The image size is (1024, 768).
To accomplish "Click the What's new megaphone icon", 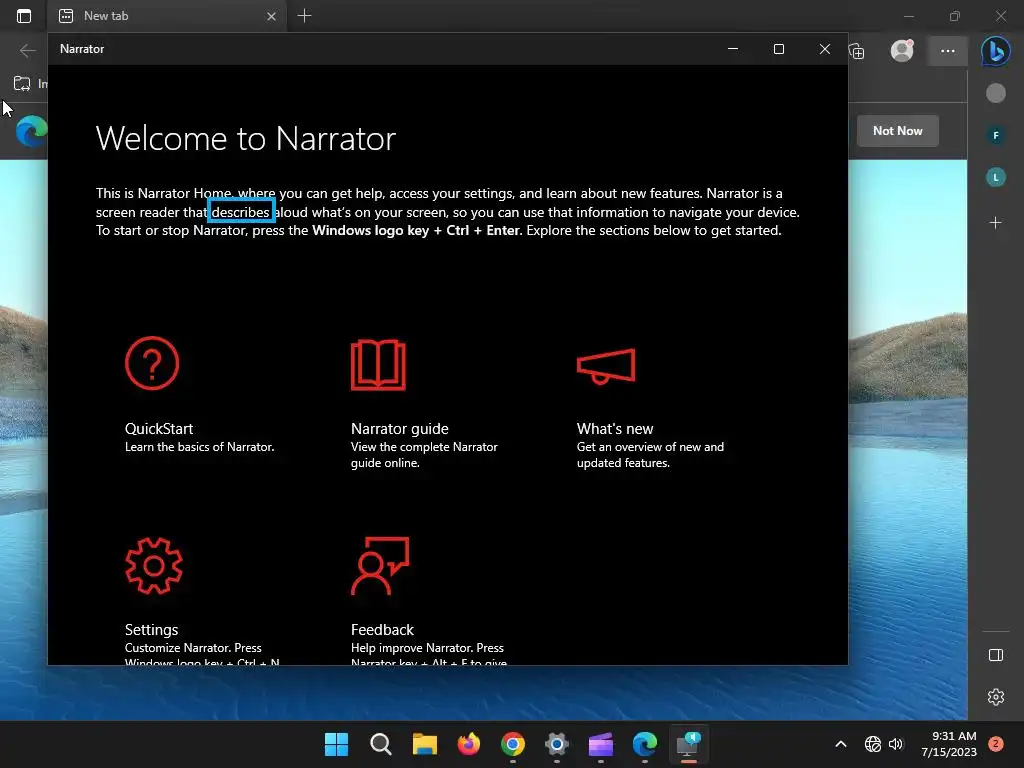I will click(x=606, y=366).
